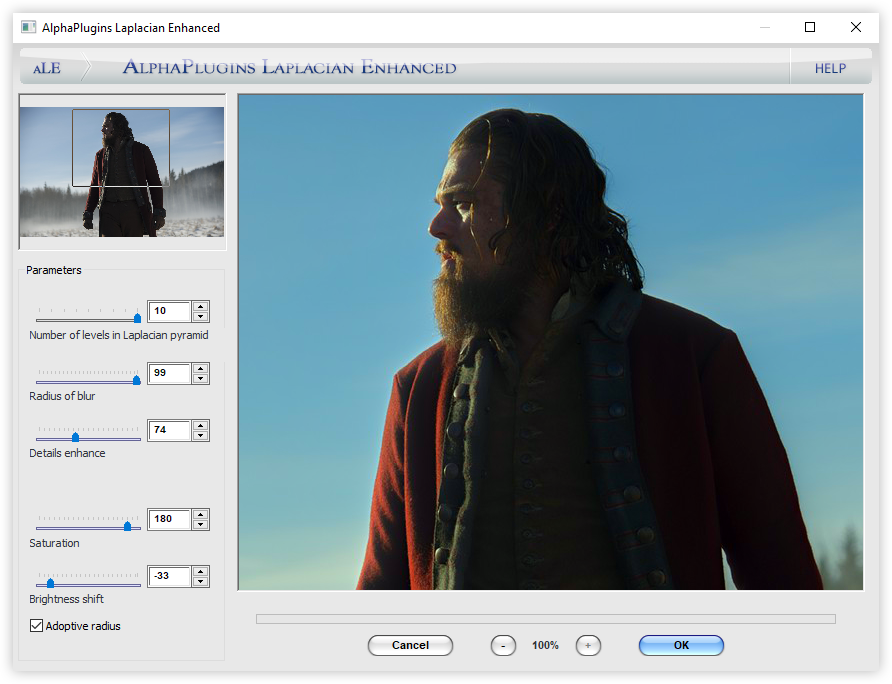Click the Laplacian pyramid levels value field
Image resolution: width=892 pixels, height=684 pixels.
click(169, 311)
